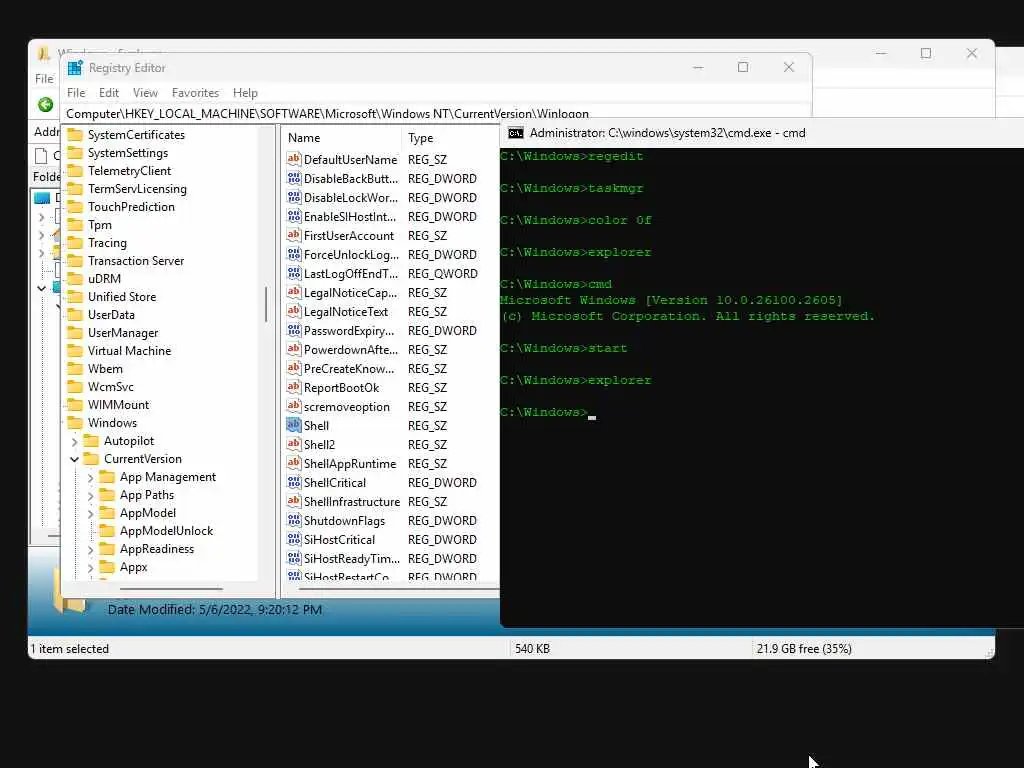Select the EnableSIHostInt... value icon
This screenshot has height=768, width=1024.
pyautogui.click(x=294, y=216)
